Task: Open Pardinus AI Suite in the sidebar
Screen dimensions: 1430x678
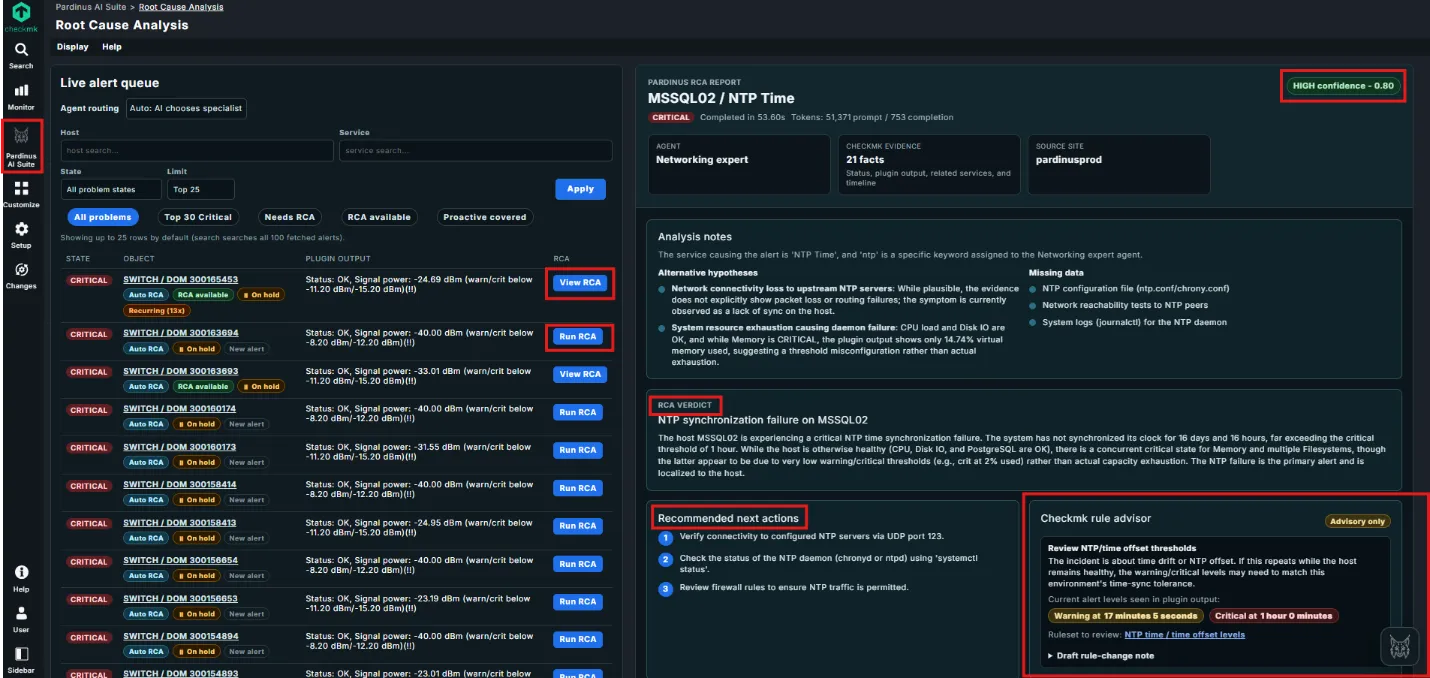Action: (x=21, y=147)
